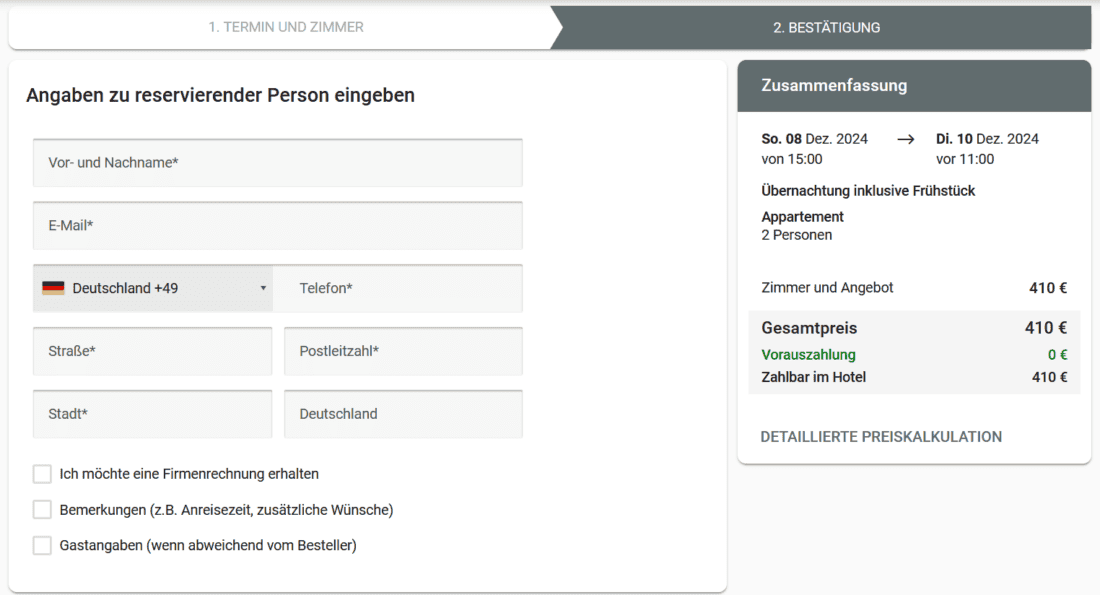Focus the Stadt input field

[152, 414]
